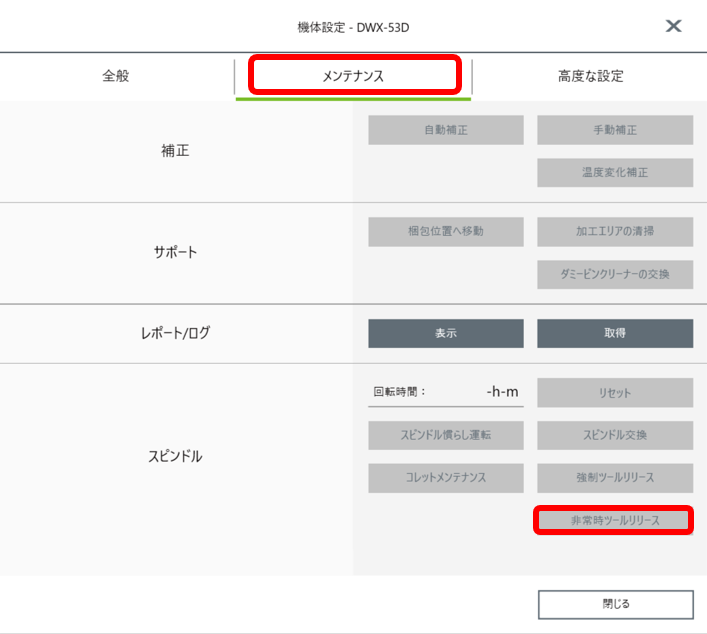Screen dimensions: 707x634
Task: Start スピンドル慣らし運転
Action: coord(446,435)
